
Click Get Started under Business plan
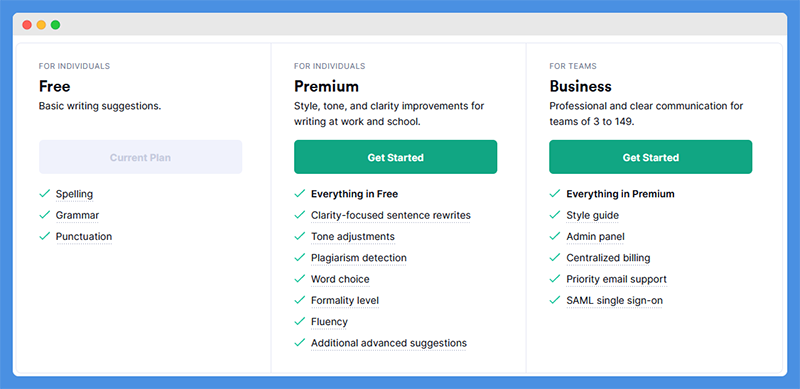point(651,157)
